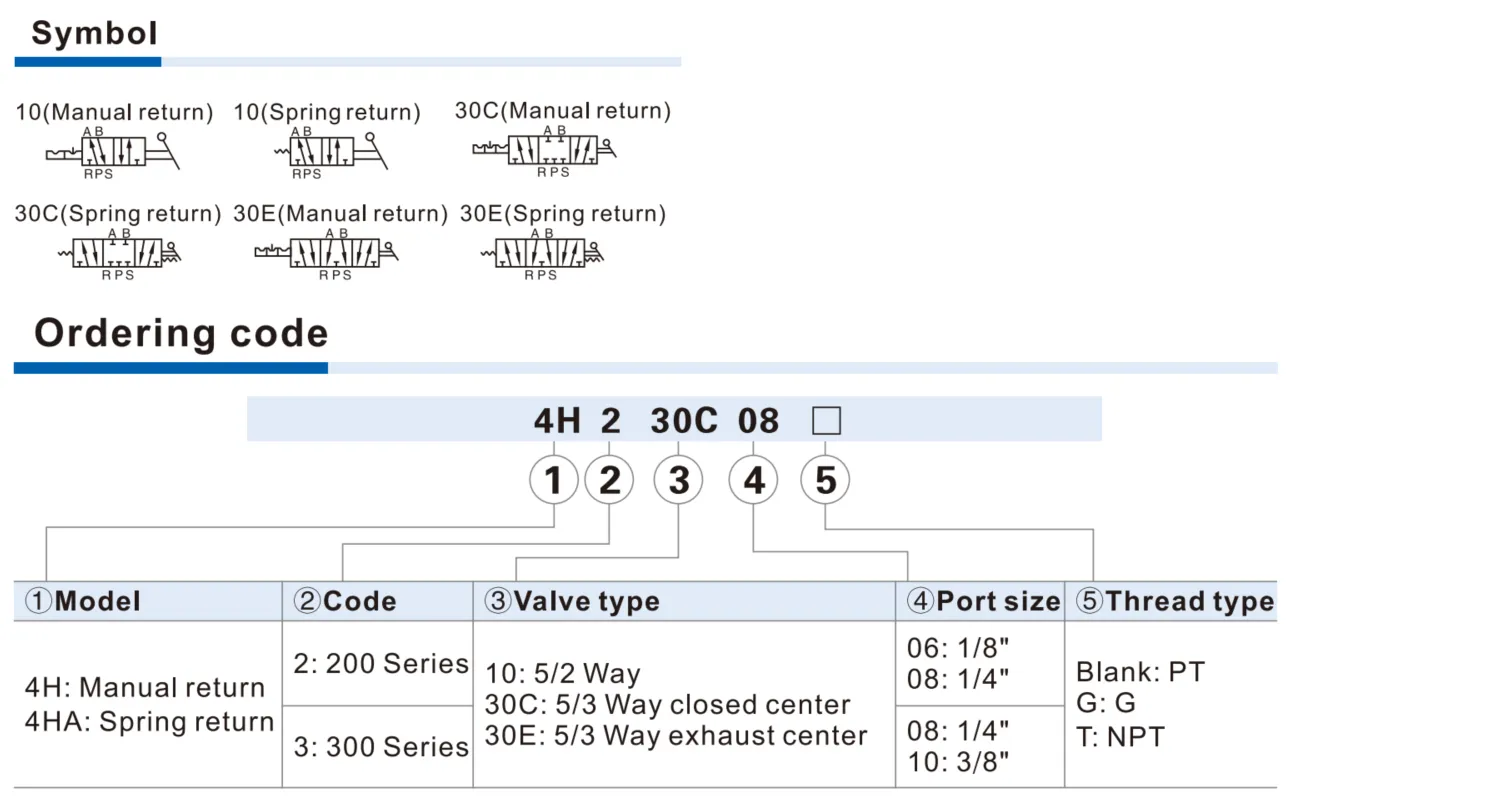This screenshot has height=807, width=1500.
Task: Select the '2: 200 Series' cell
Action: tap(378, 663)
